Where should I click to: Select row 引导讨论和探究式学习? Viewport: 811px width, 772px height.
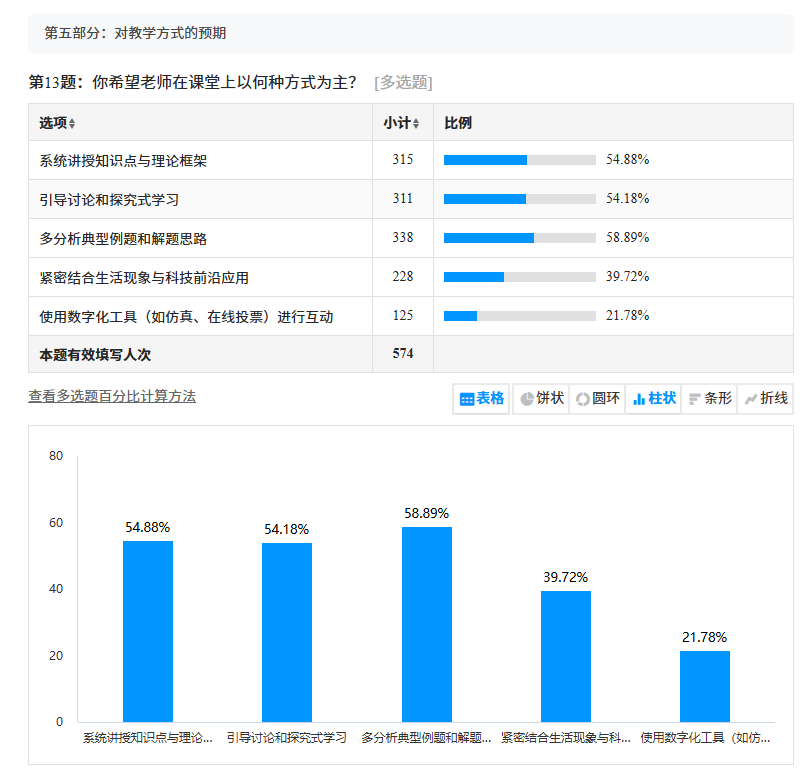109,199
